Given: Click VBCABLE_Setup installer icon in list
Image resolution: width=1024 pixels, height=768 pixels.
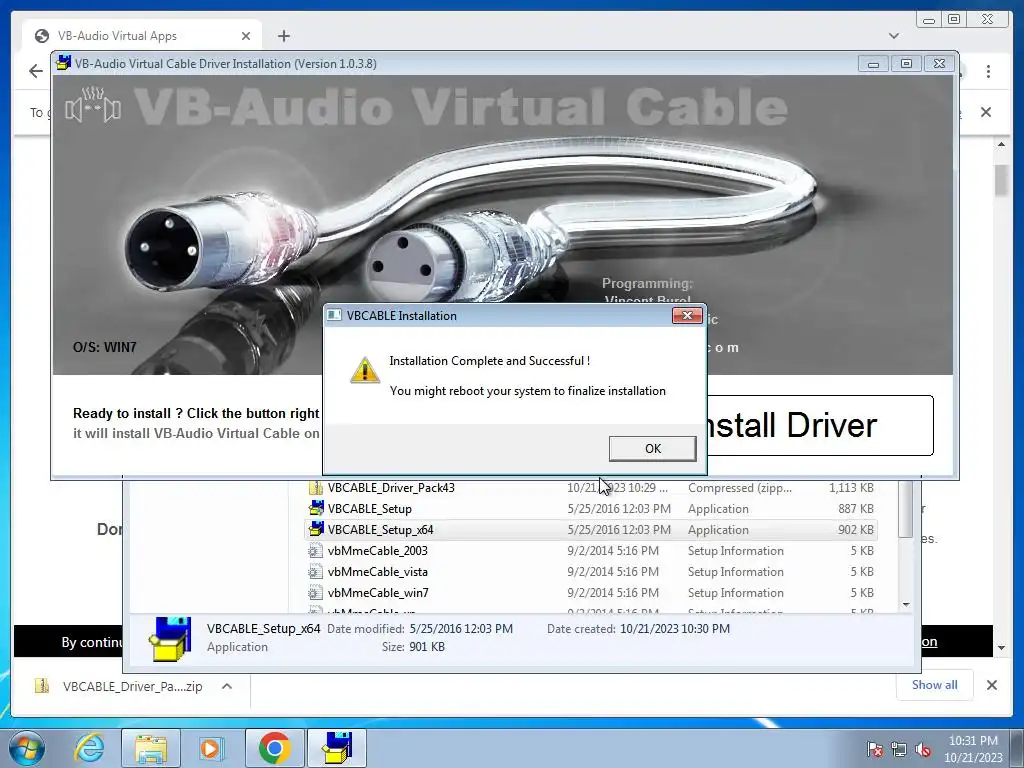Looking at the screenshot, I should click(x=316, y=508).
